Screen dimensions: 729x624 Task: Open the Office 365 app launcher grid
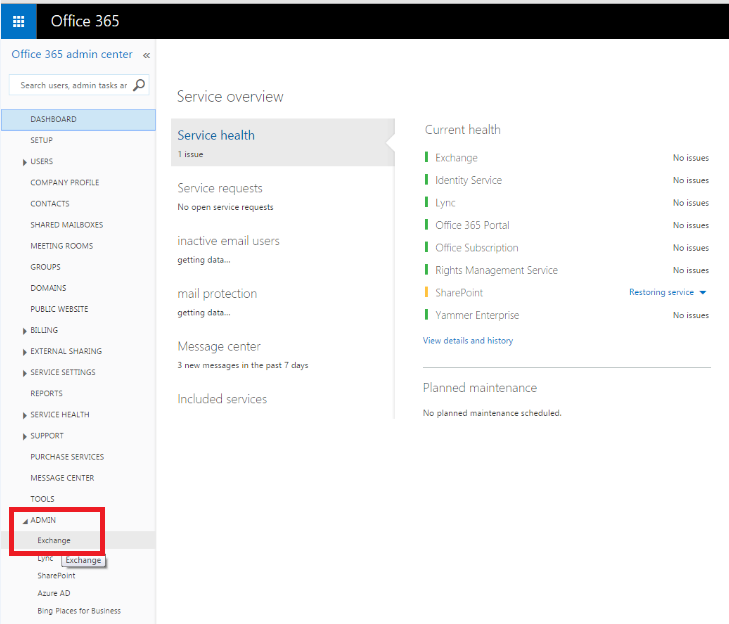click(x=18, y=21)
